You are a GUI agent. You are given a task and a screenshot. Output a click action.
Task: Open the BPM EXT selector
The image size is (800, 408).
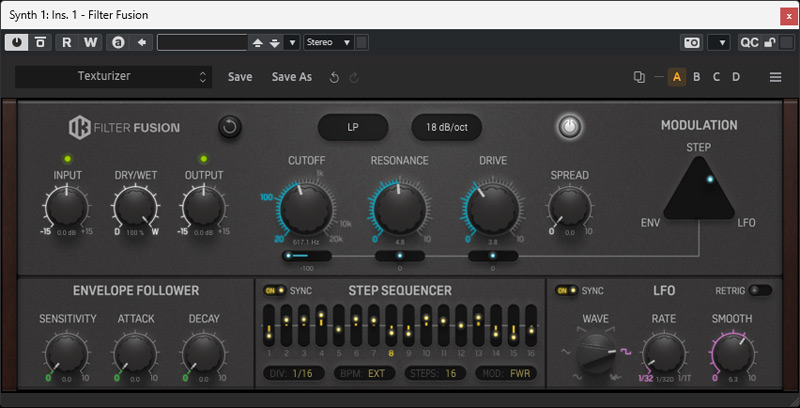coord(364,373)
